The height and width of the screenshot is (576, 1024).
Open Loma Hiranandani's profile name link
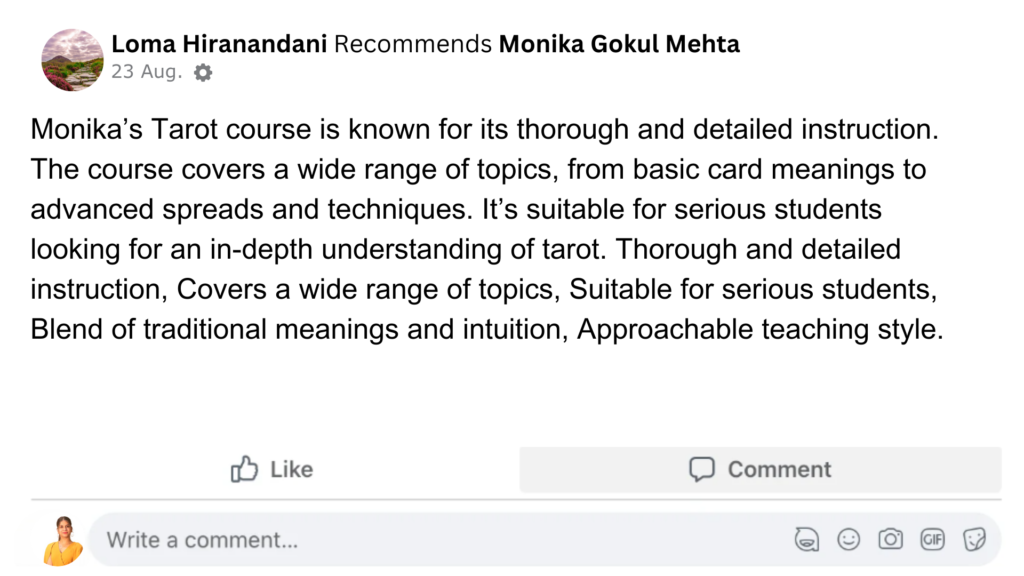[219, 44]
